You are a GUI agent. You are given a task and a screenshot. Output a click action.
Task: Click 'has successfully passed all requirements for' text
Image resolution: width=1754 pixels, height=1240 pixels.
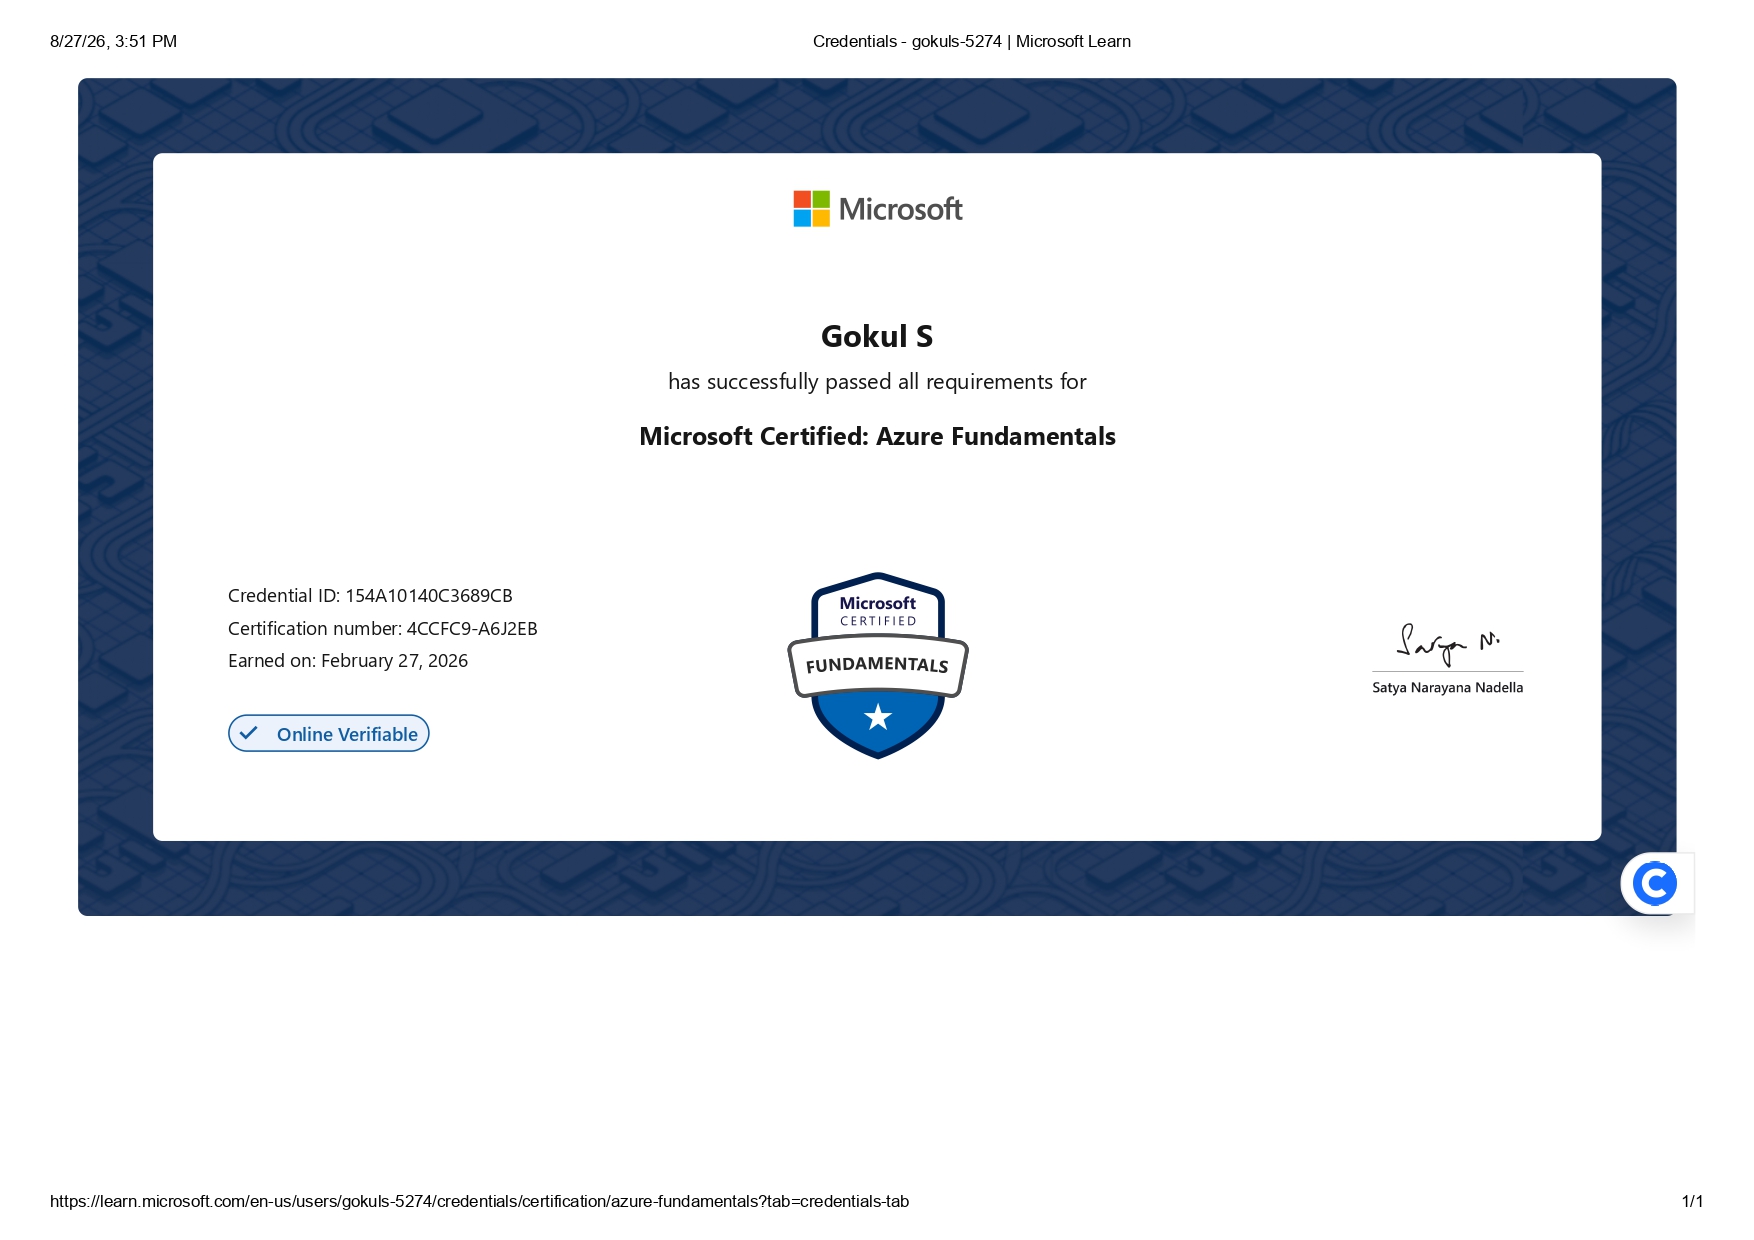click(877, 382)
